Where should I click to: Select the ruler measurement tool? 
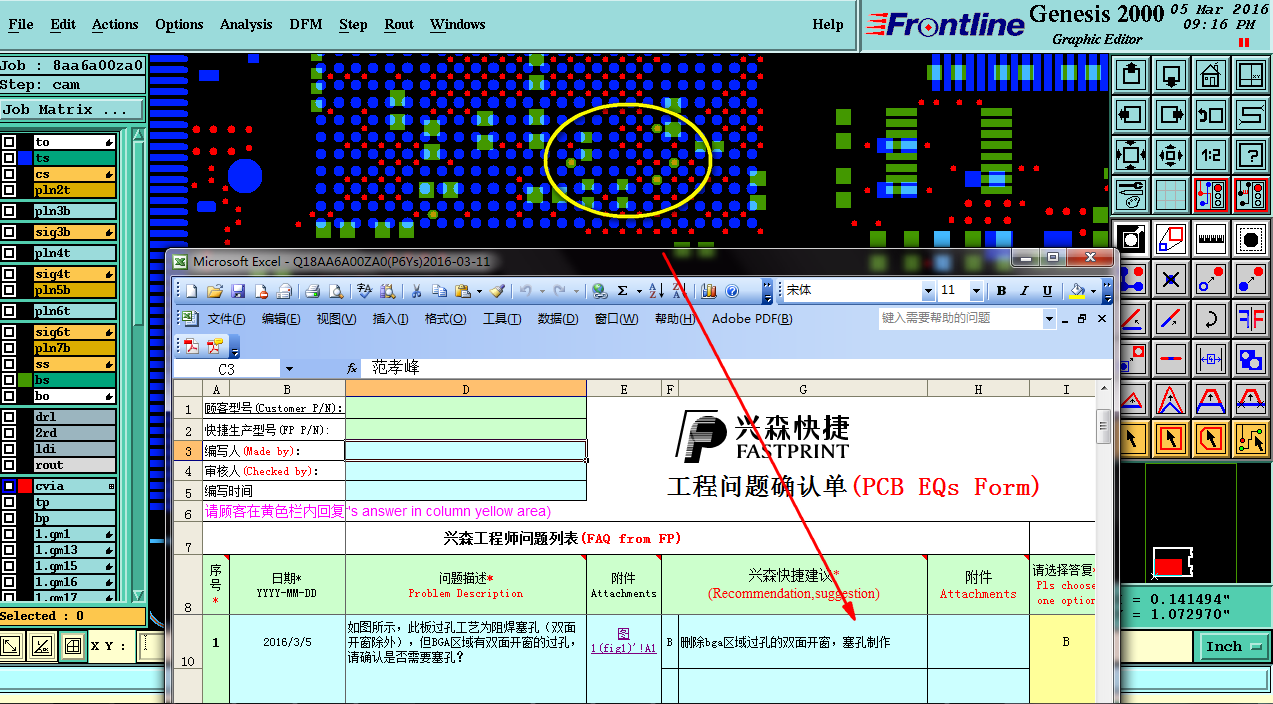click(x=1211, y=238)
